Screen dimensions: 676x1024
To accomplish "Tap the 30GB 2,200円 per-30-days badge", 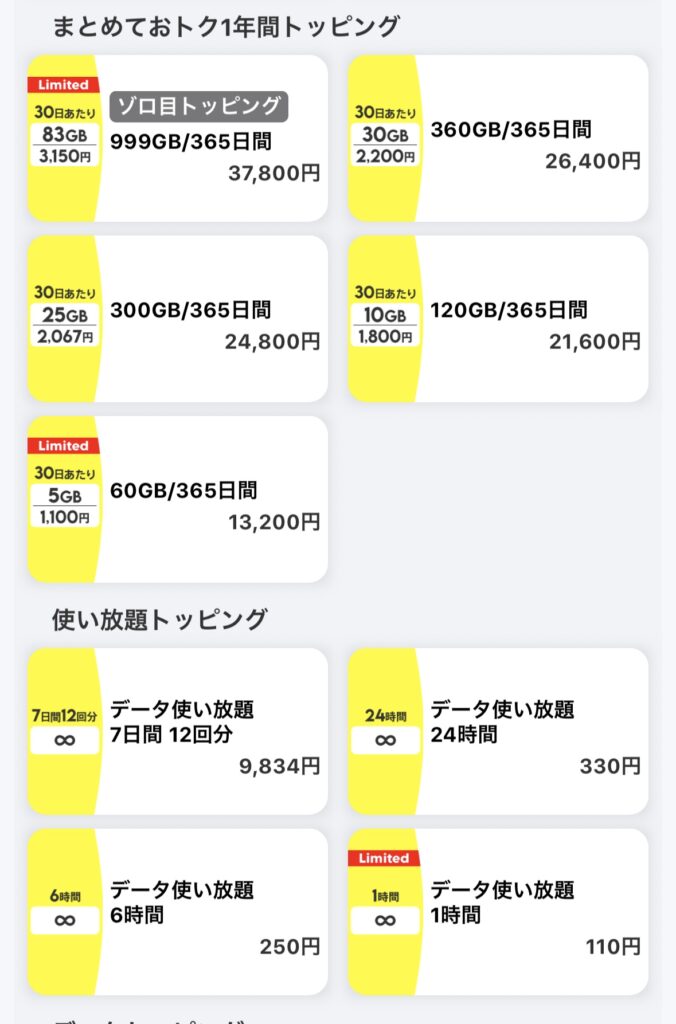I will click(x=385, y=135).
